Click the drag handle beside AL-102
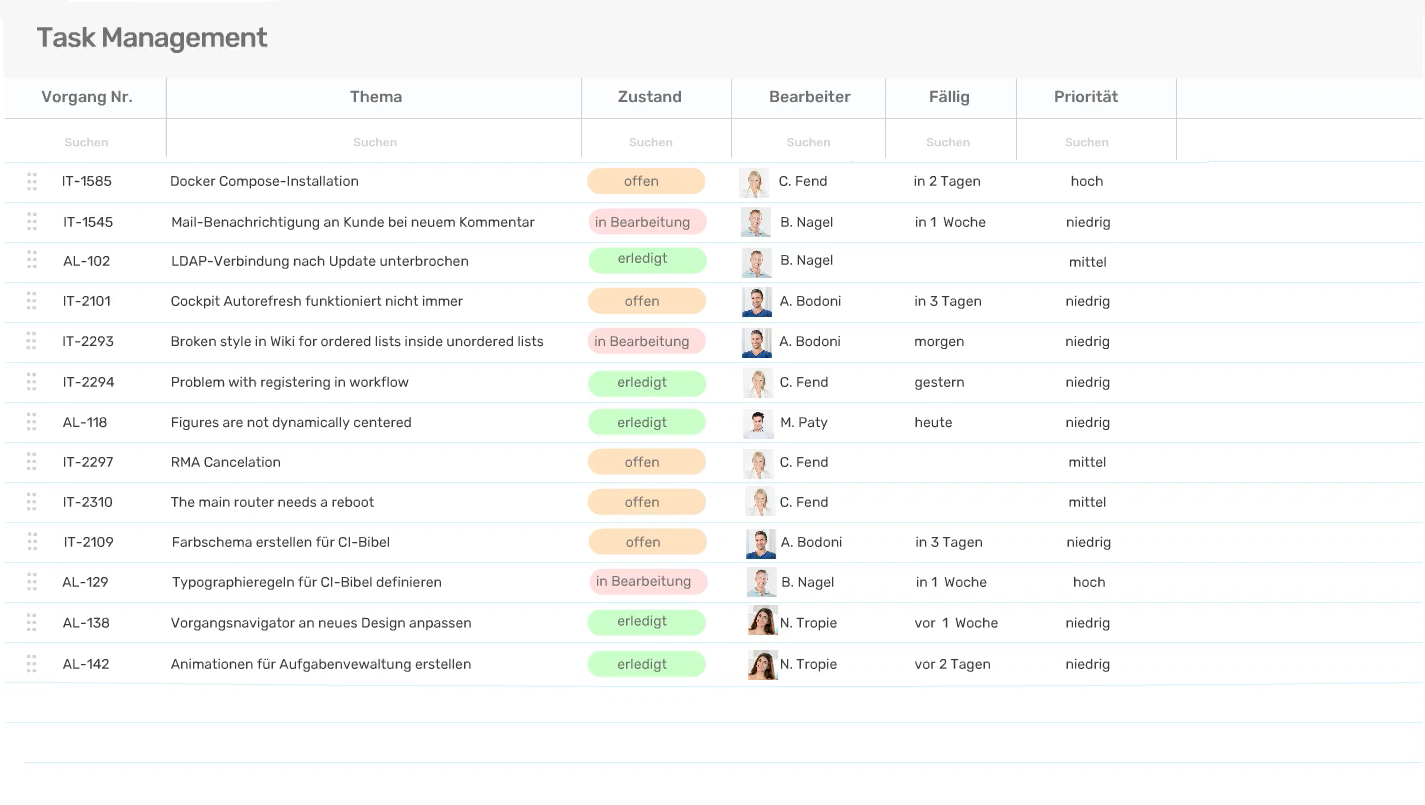 pos(32,260)
